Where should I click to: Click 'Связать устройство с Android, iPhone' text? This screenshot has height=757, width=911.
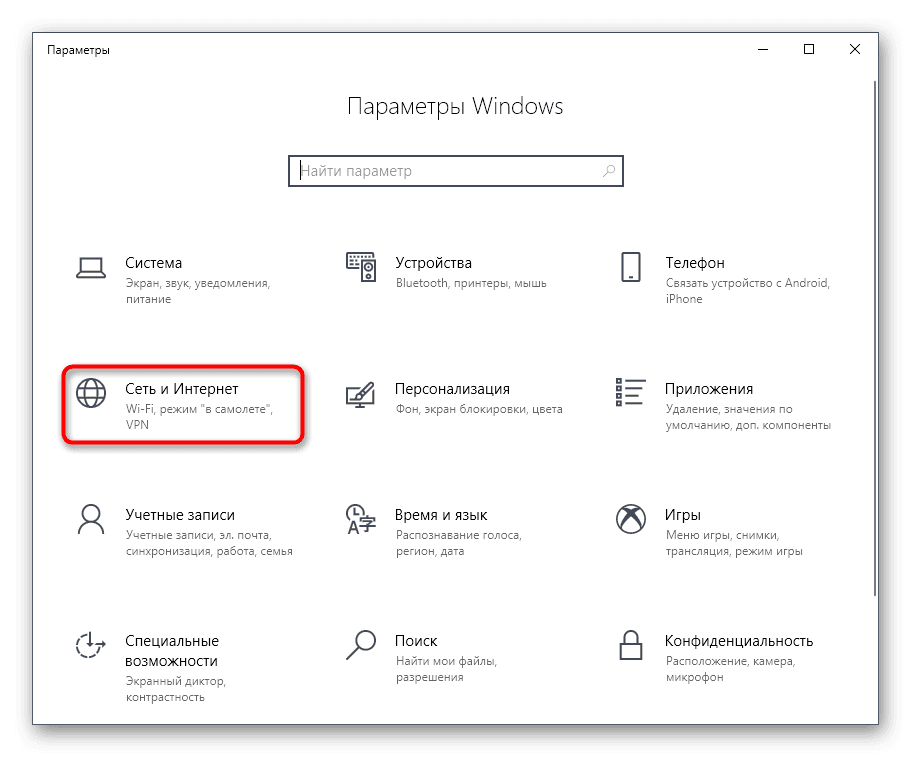(748, 291)
